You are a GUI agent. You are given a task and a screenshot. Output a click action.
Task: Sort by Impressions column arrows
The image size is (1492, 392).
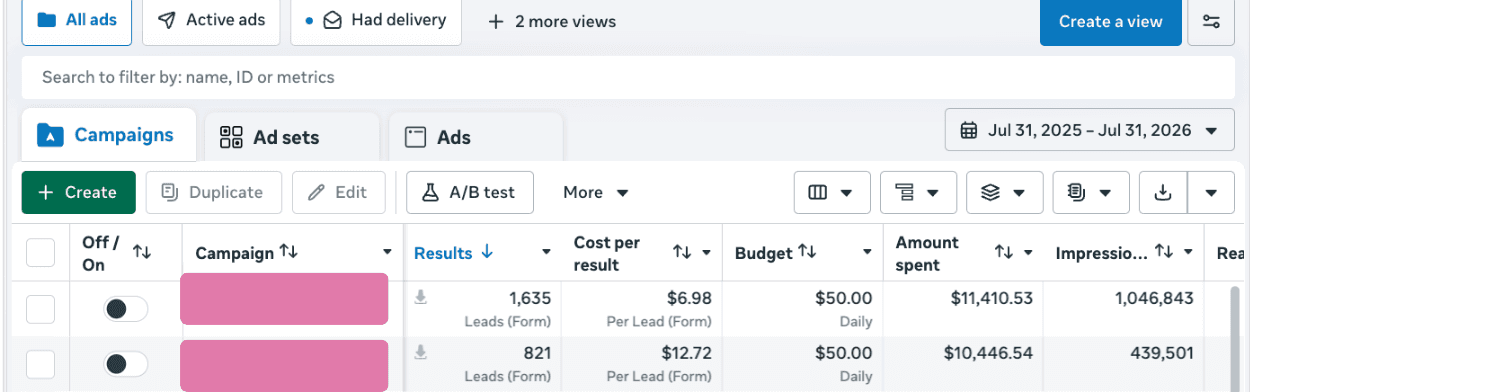coord(1164,252)
